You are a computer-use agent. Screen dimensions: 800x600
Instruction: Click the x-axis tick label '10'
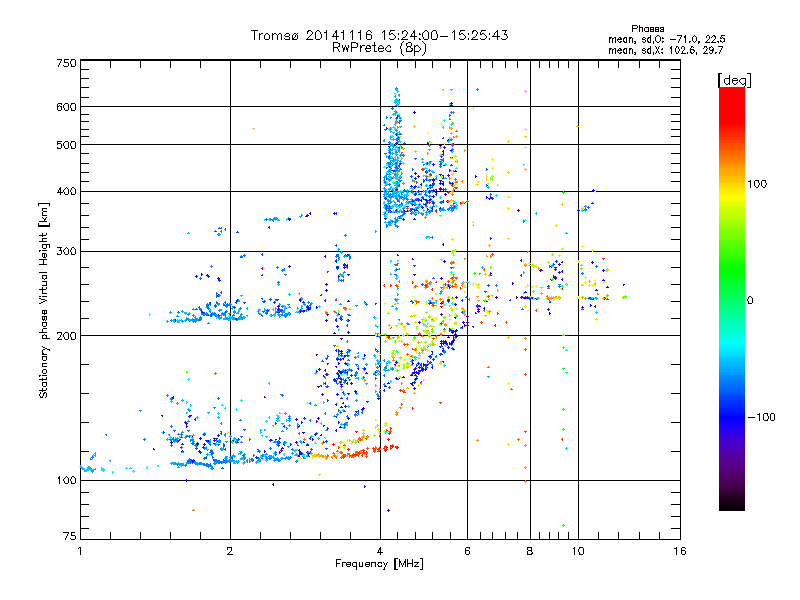[x=578, y=551]
